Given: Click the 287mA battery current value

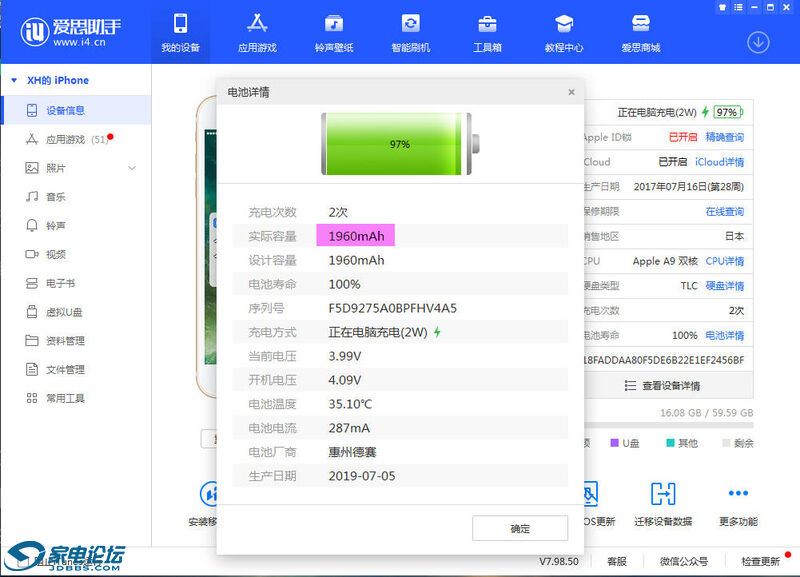Looking at the screenshot, I should (x=349, y=428).
